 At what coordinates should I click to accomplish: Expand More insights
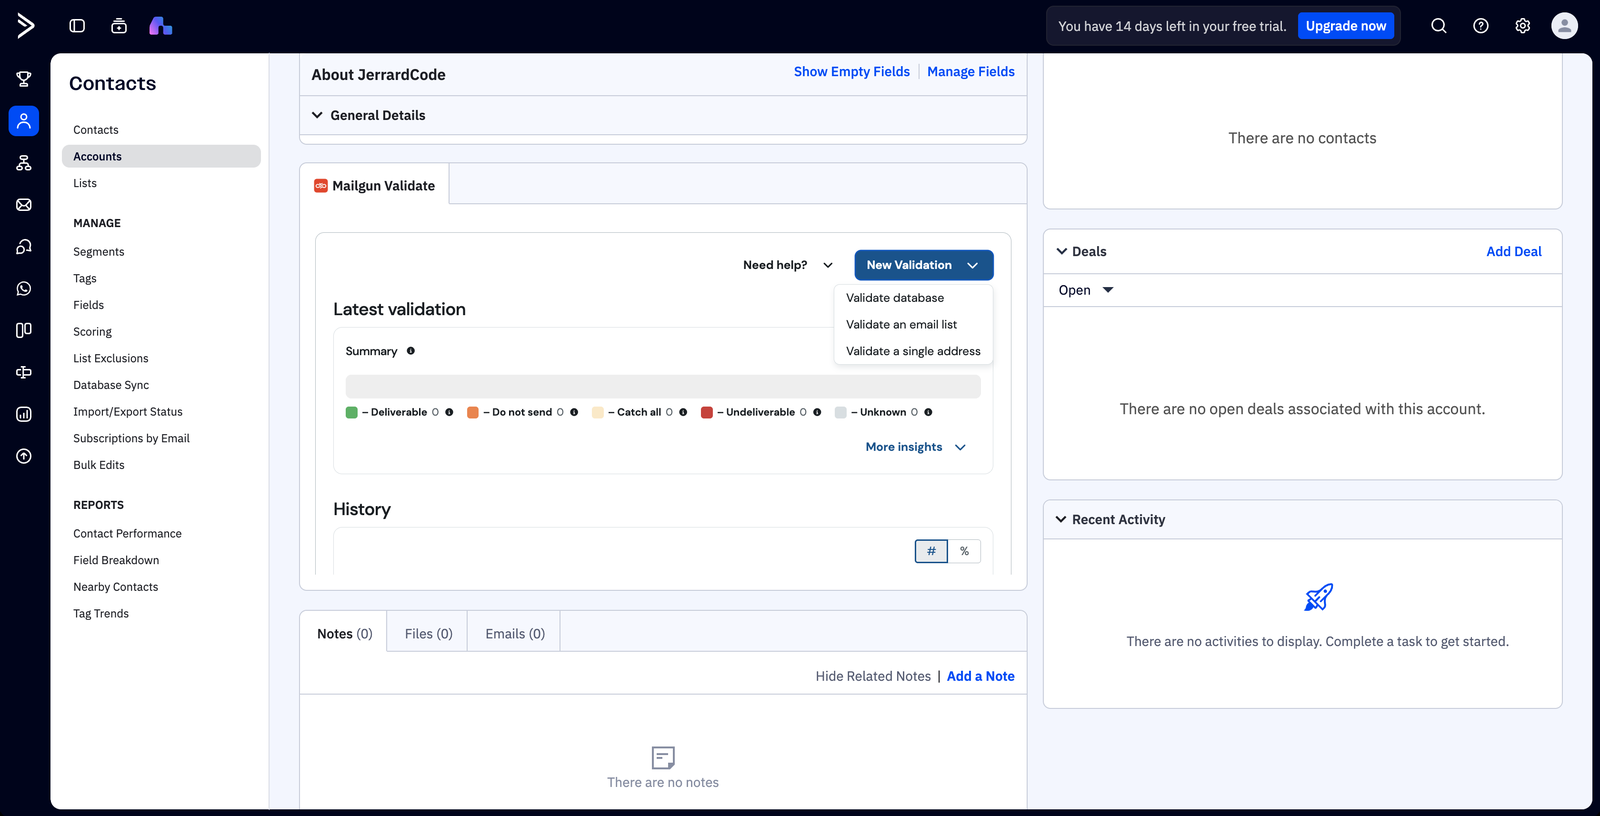pos(916,447)
